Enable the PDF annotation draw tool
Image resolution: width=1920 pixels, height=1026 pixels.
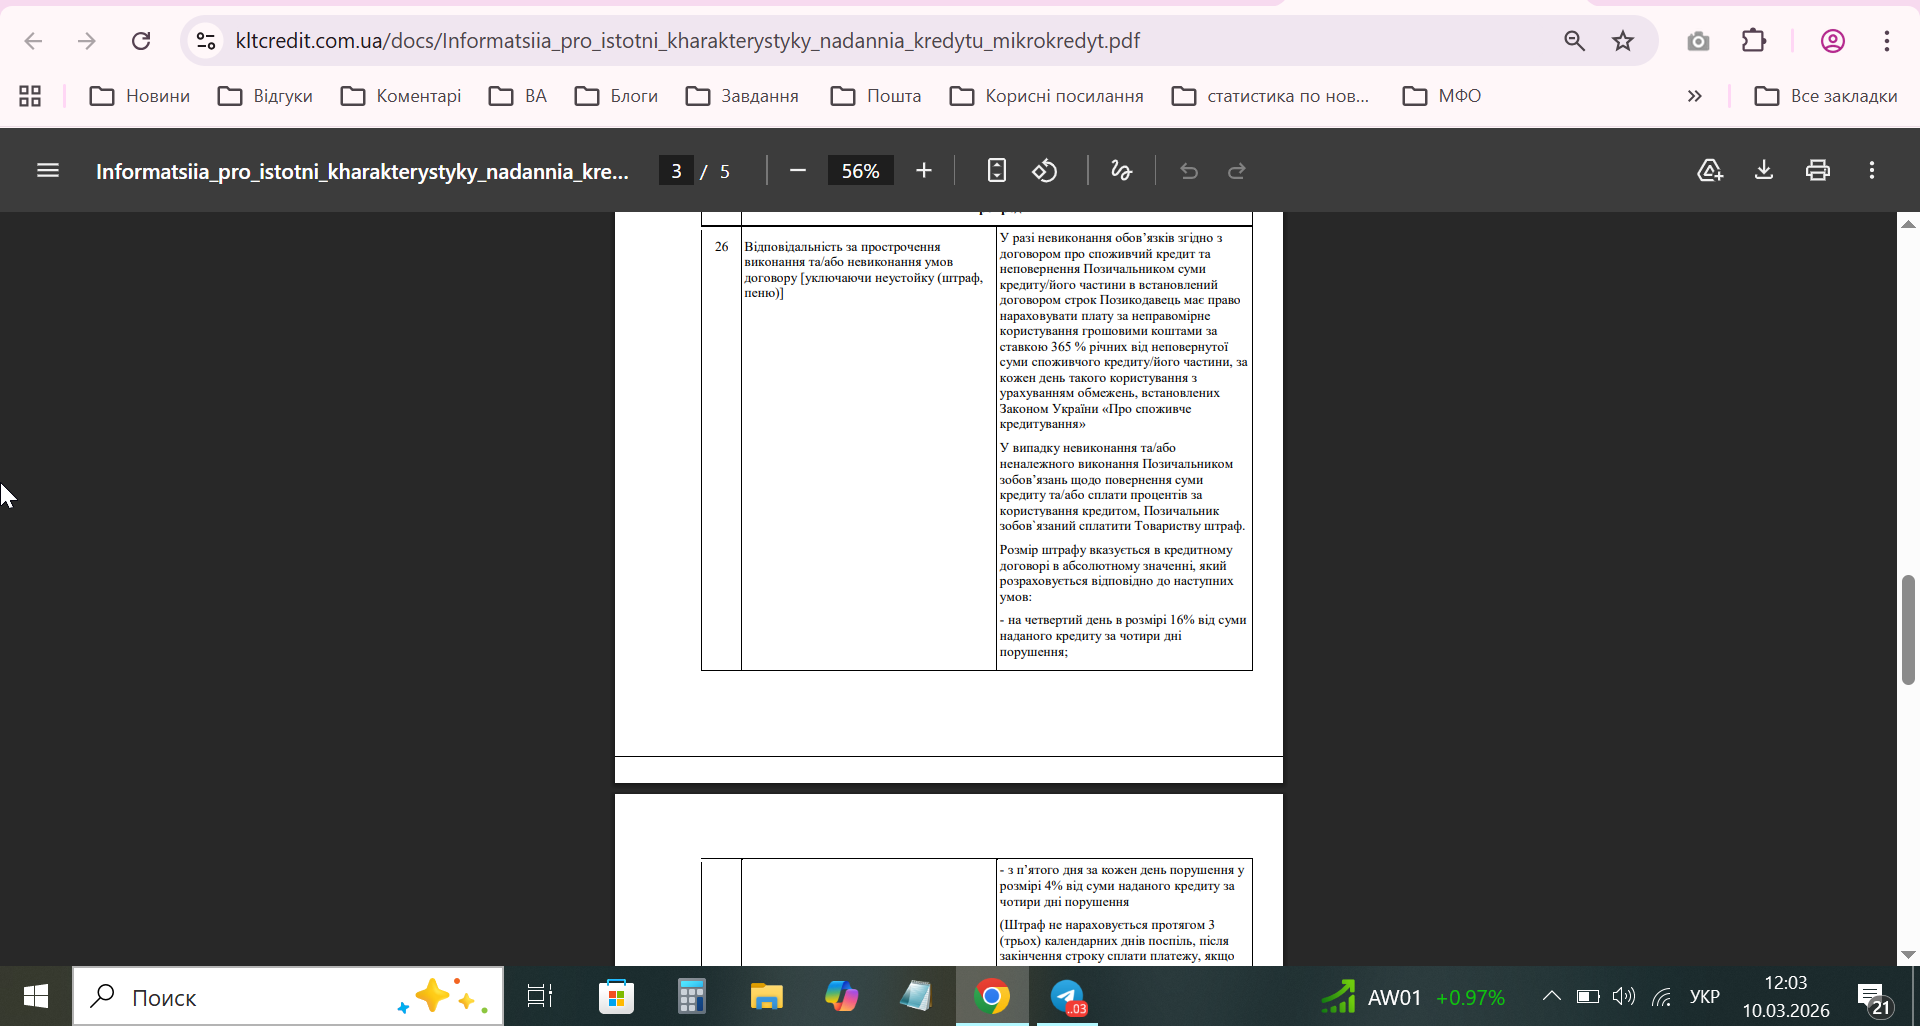(1122, 171)
